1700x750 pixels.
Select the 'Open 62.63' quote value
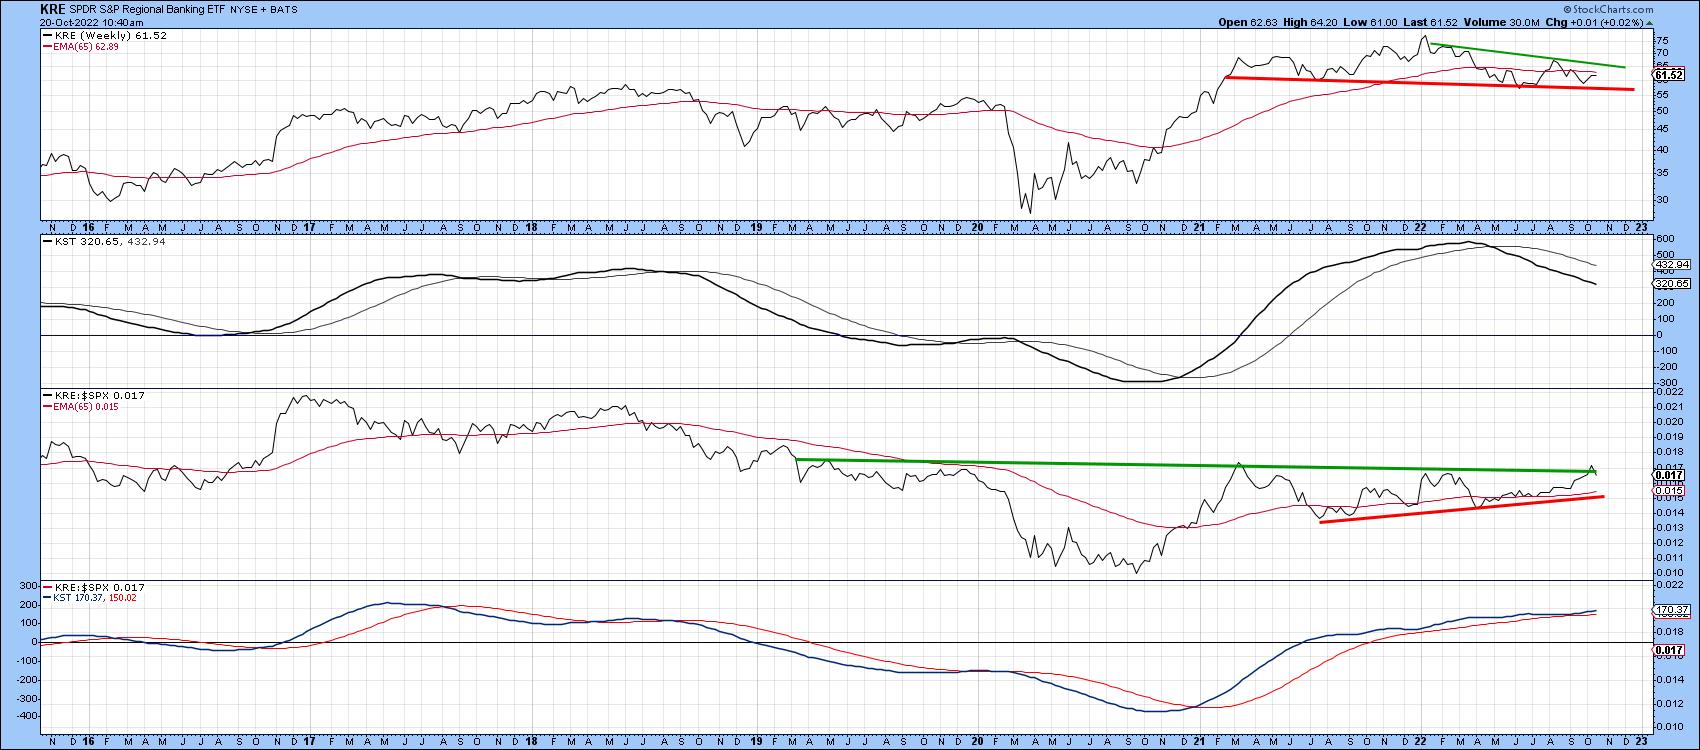(1247, 22)
